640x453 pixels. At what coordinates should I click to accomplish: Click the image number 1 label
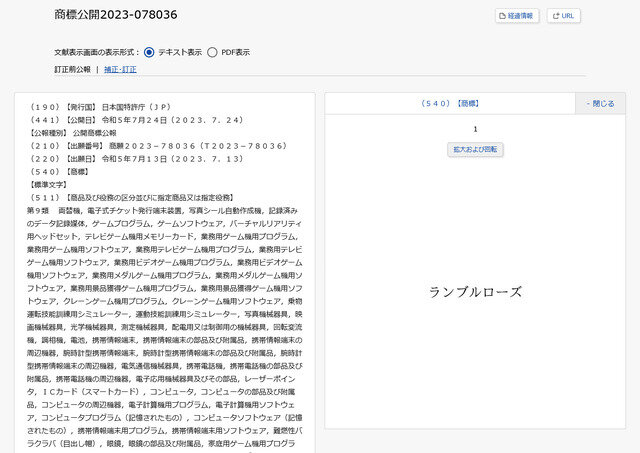(x=475, y=129)
